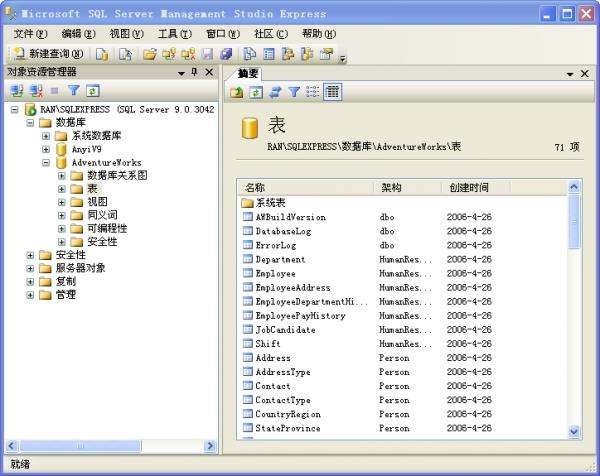Click the disconnect icon in Object Explorer

click(36, 91)
